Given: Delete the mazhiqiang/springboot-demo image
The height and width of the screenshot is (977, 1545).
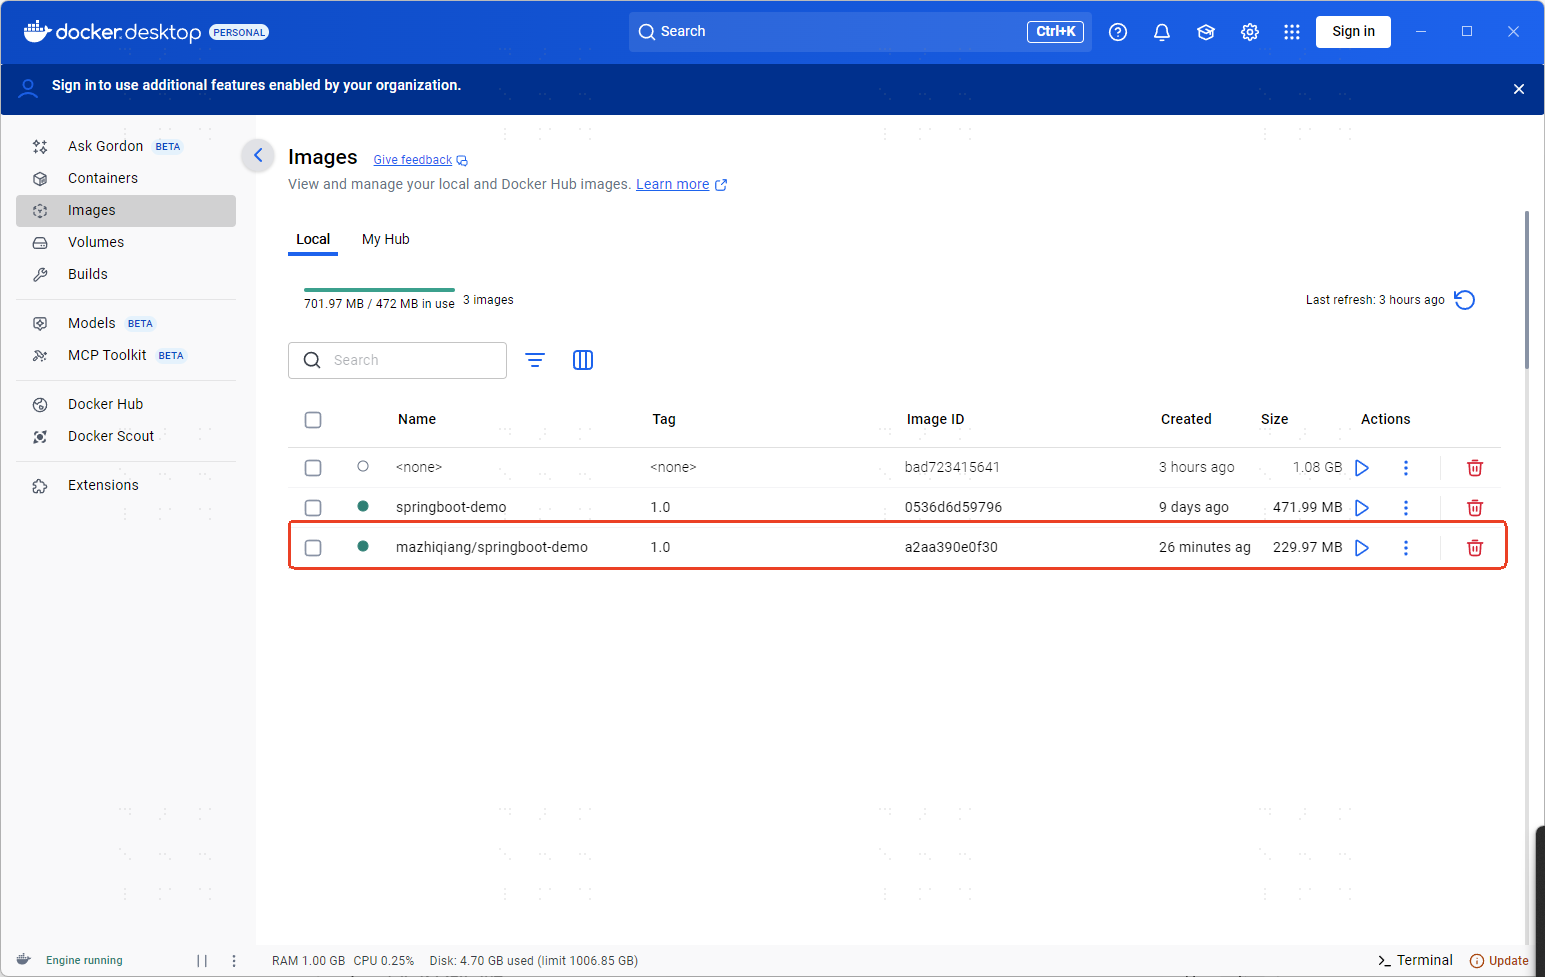Looking at the screenshot, I should pyautogui.click(x=1475, y=548).
